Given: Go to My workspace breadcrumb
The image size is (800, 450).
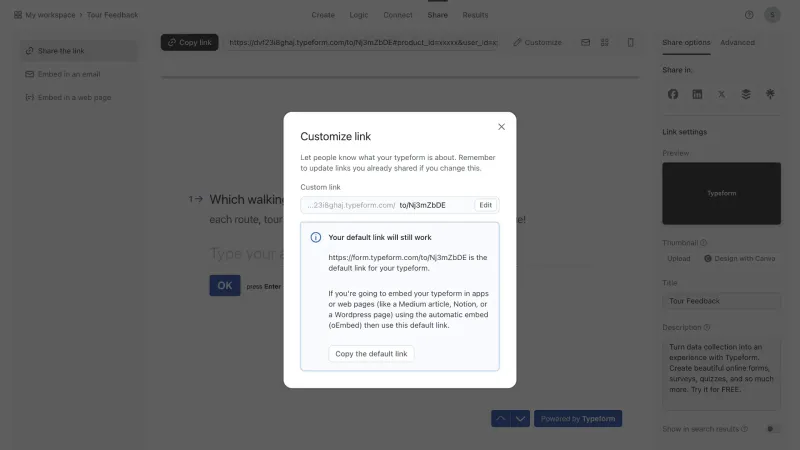Looking at the screenshot, I should coord(50,15).
